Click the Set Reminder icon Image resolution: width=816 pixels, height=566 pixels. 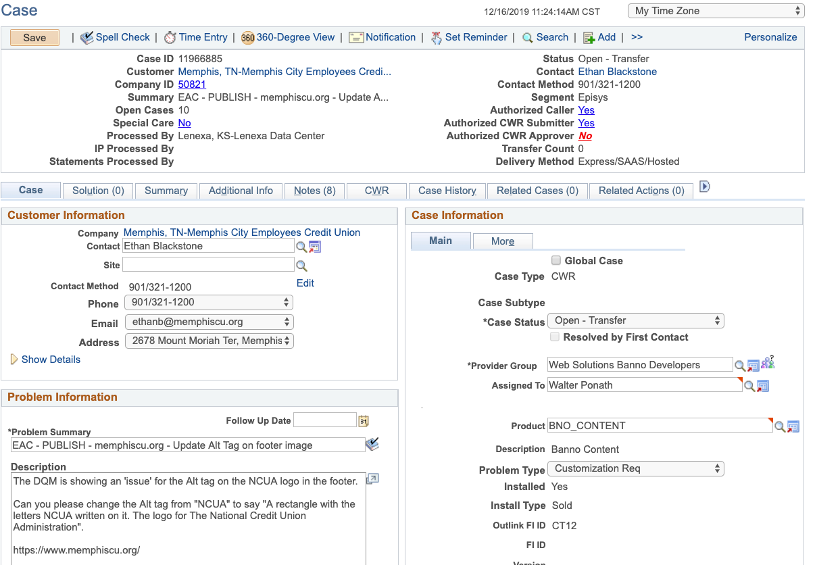(437, 38)
